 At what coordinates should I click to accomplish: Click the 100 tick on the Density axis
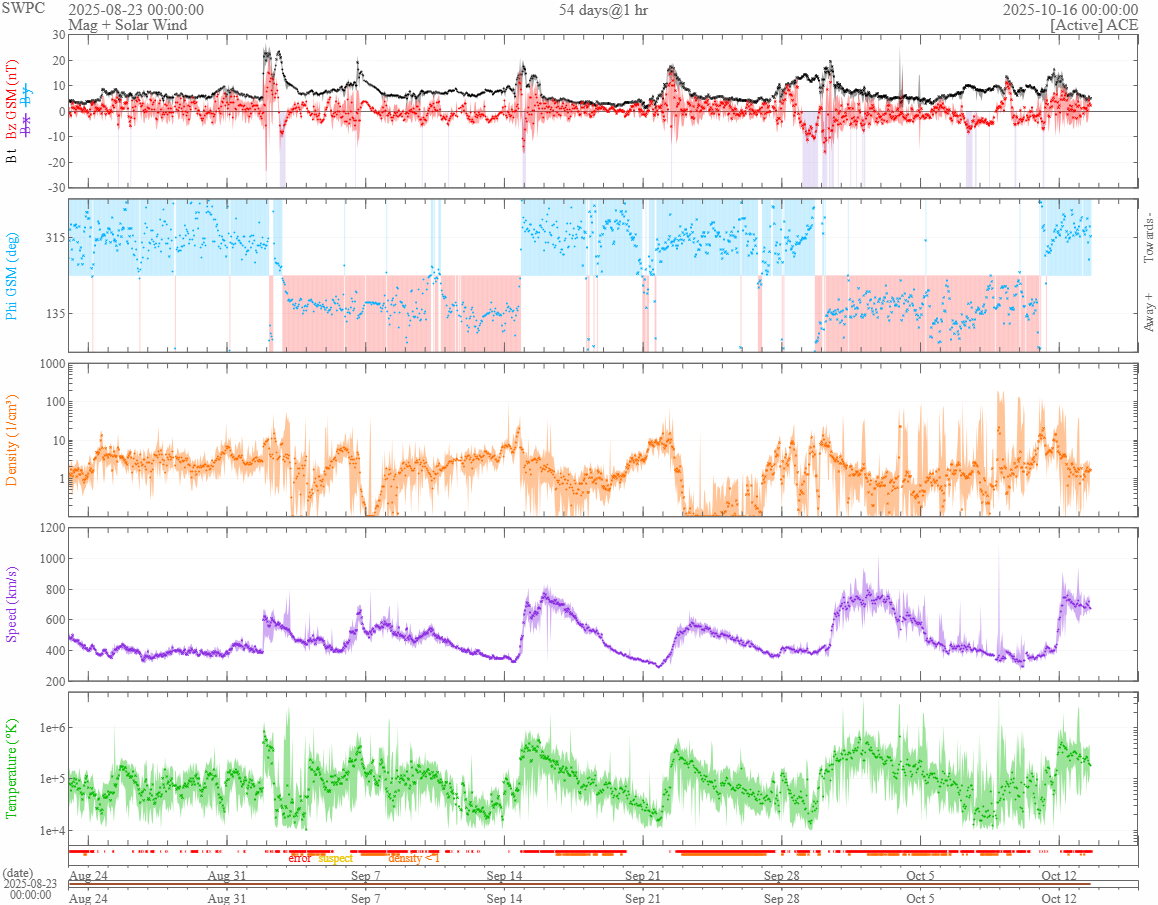pos(55,402)
